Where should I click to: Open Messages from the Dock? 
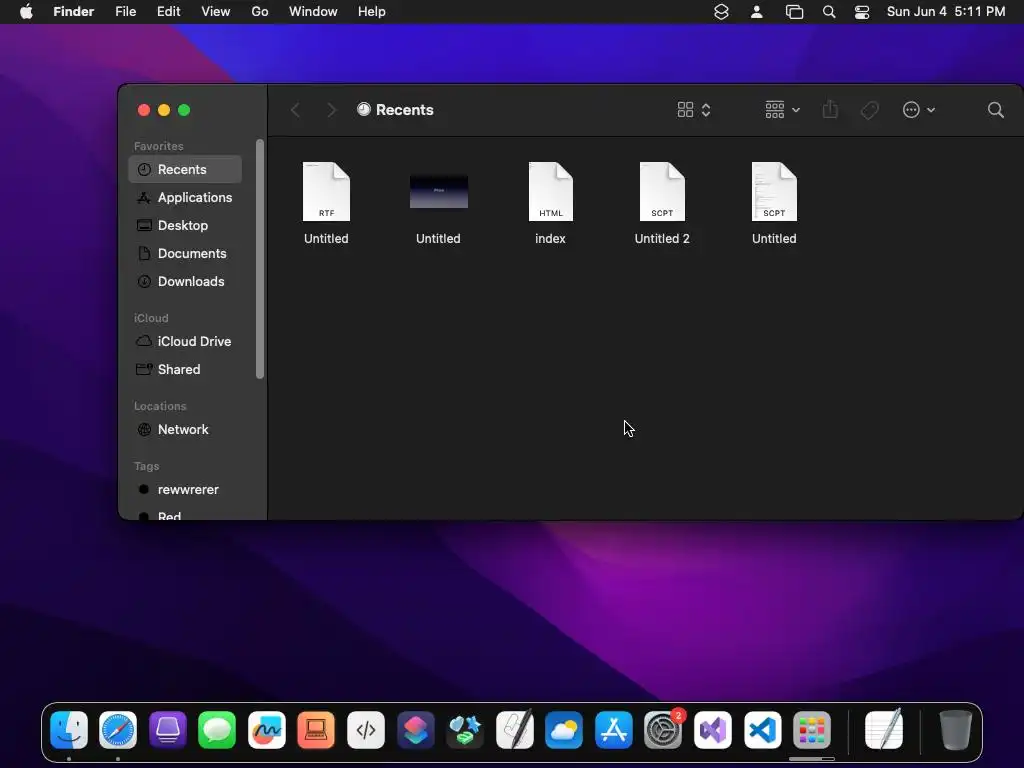(217, 730)
